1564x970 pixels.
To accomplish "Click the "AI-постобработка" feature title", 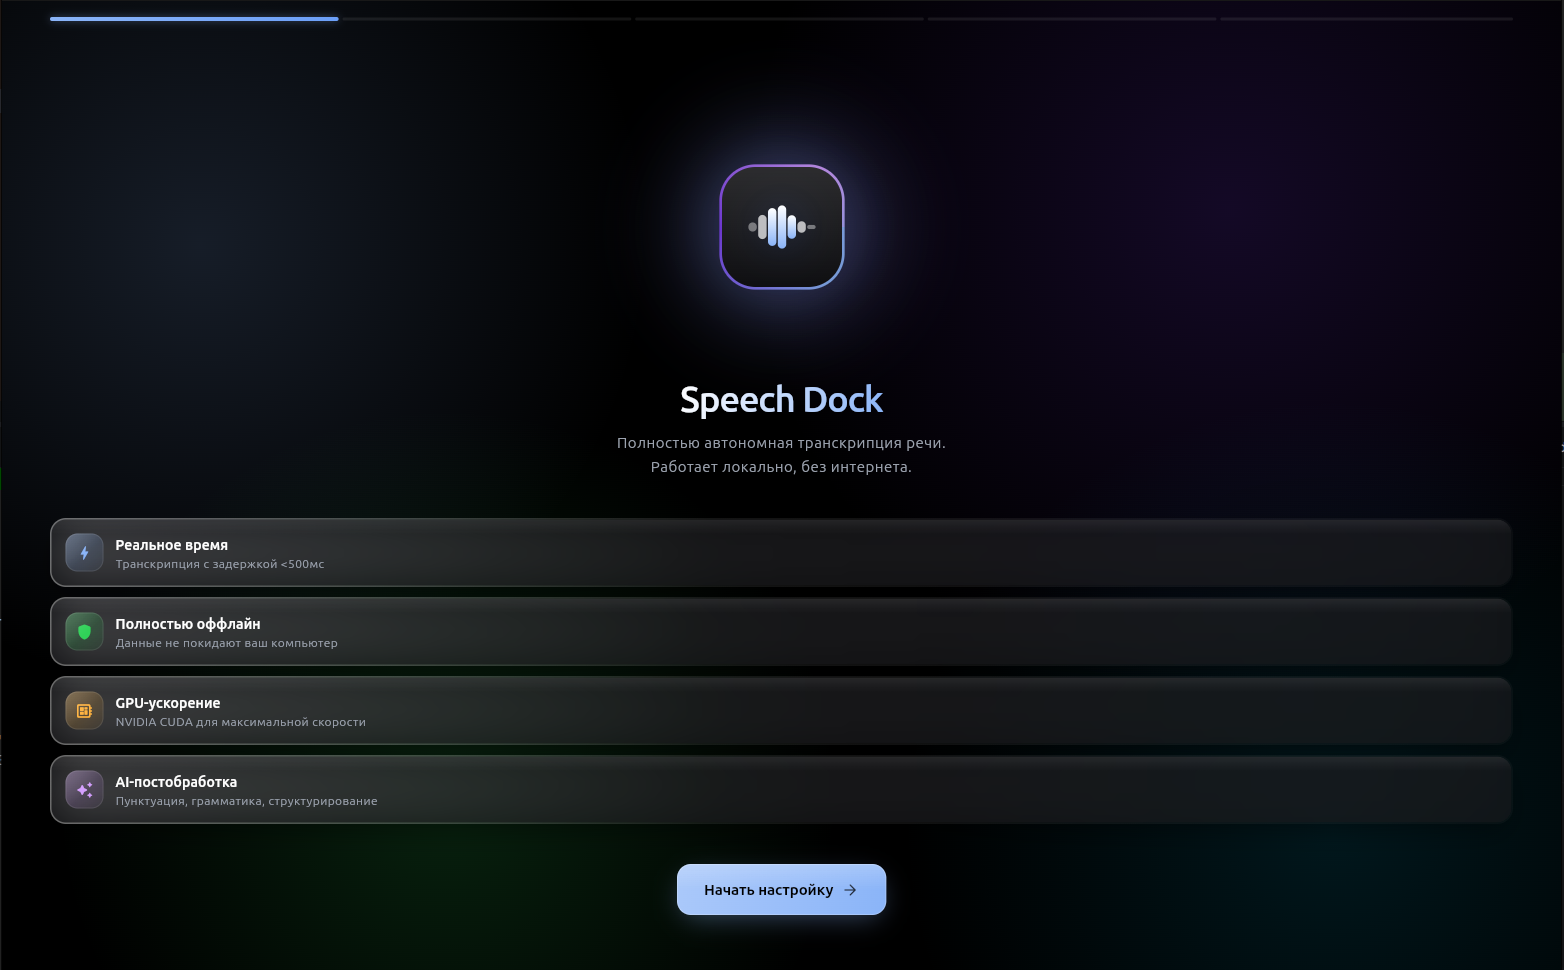I will 176,782.
